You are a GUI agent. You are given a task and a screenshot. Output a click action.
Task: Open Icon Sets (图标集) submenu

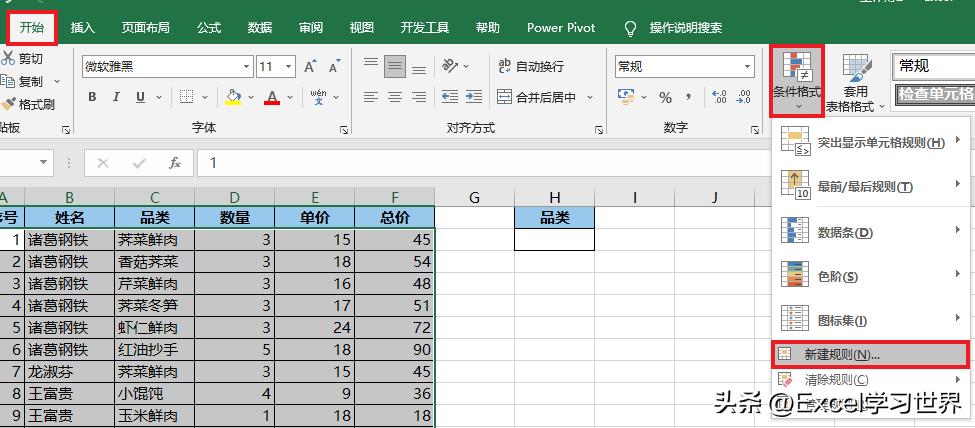(871, 320)
